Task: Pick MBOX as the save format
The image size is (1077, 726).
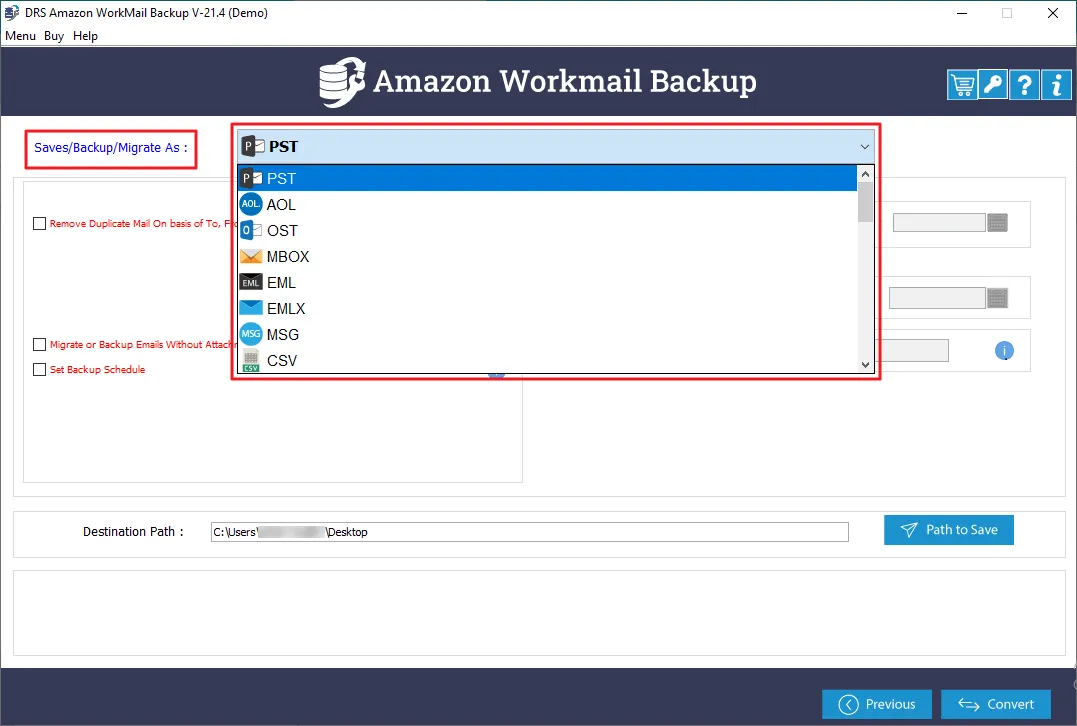Action: coord(547,257)
